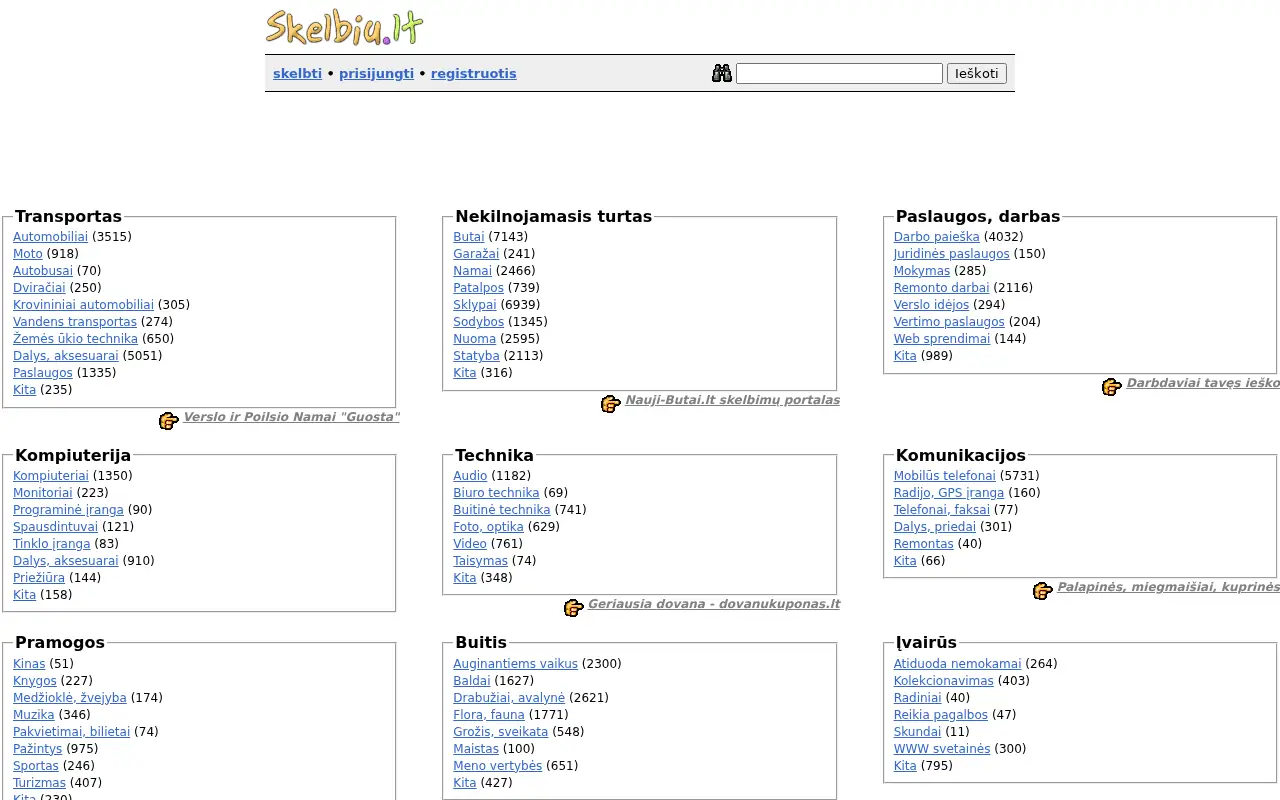
Task: Click hand icon beside Nauji-Butai.lt ad
Action: 611,404
